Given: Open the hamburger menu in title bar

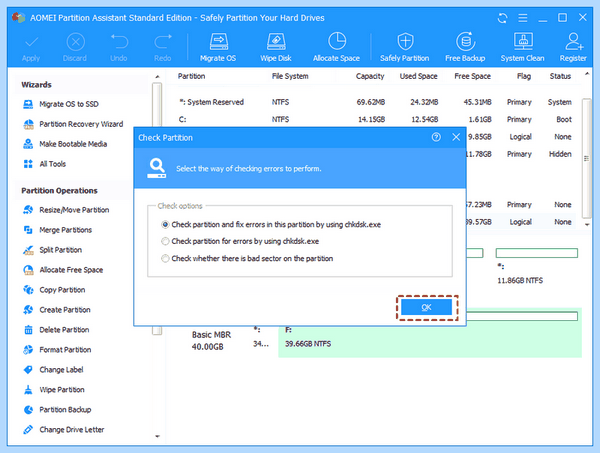Looking at the screenshot, I should (523, 18).
